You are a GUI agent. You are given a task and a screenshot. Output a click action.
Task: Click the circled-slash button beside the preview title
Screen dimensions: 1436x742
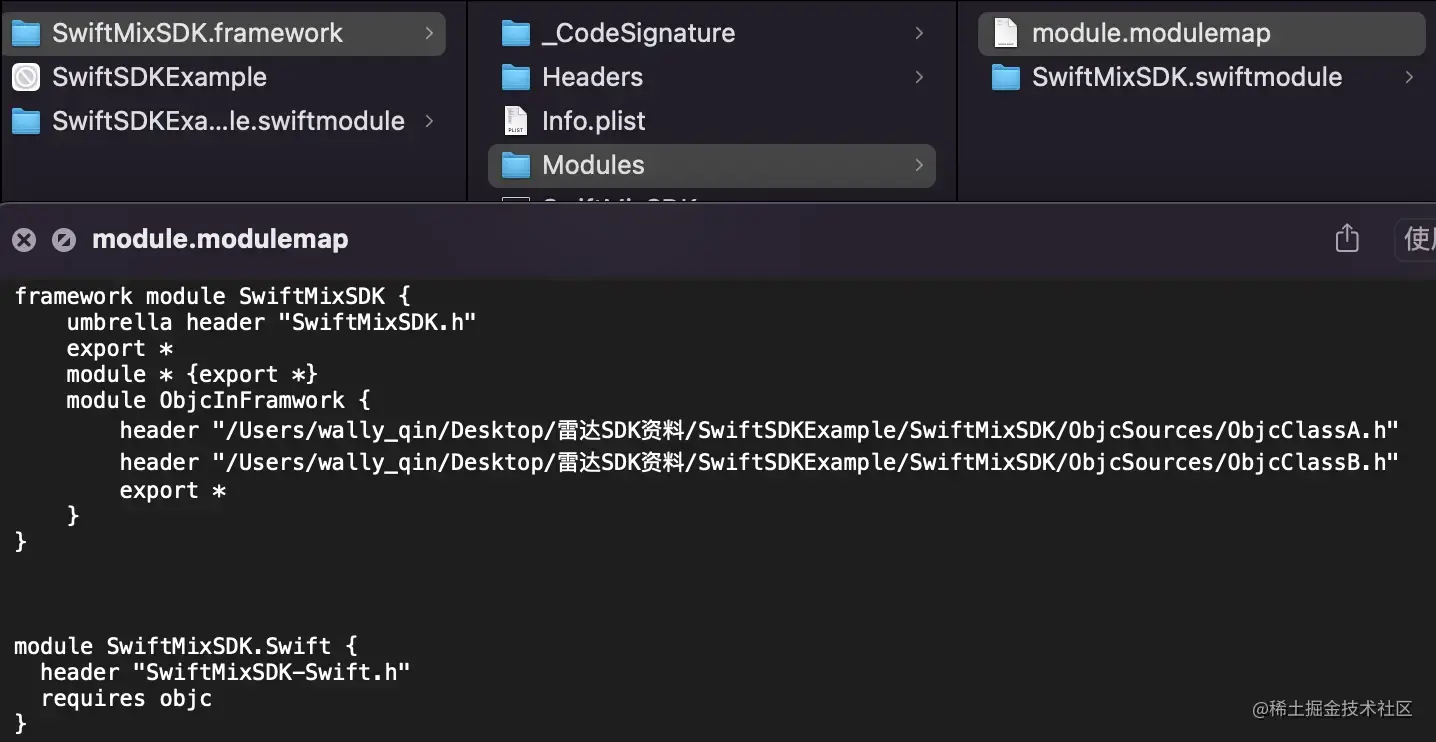click(64, 240)
